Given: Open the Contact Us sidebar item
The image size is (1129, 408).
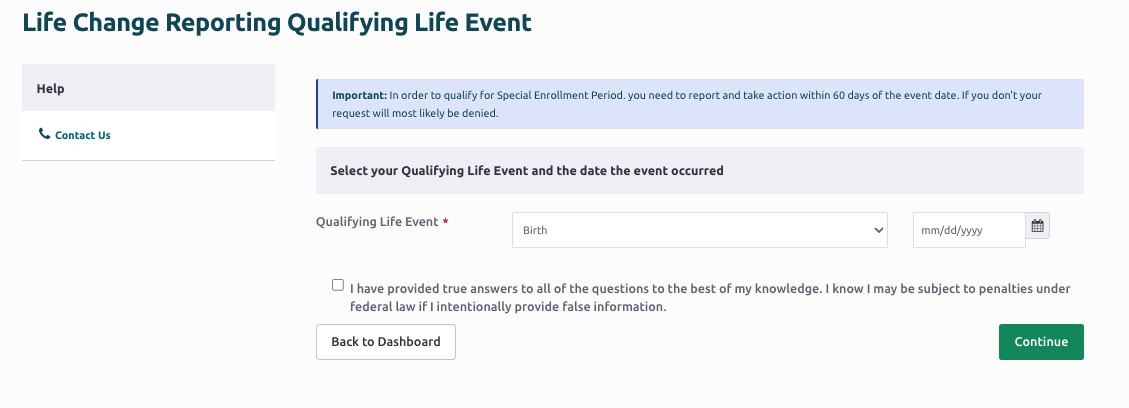Looking at the screenshot, I should [82, 135].
